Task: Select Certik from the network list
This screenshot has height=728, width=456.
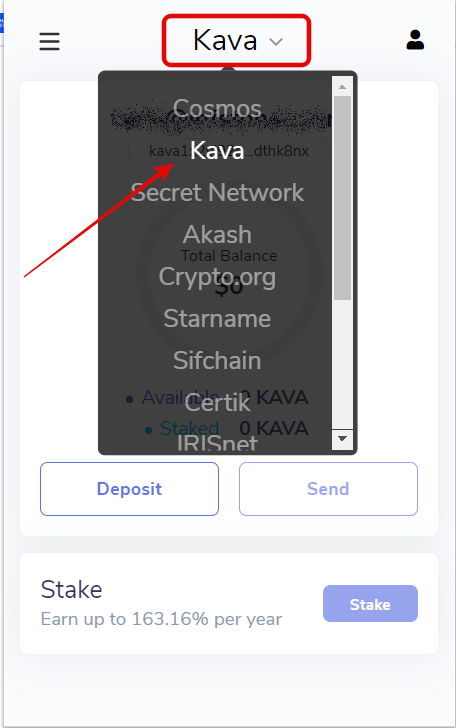Action: coord(217,403)
